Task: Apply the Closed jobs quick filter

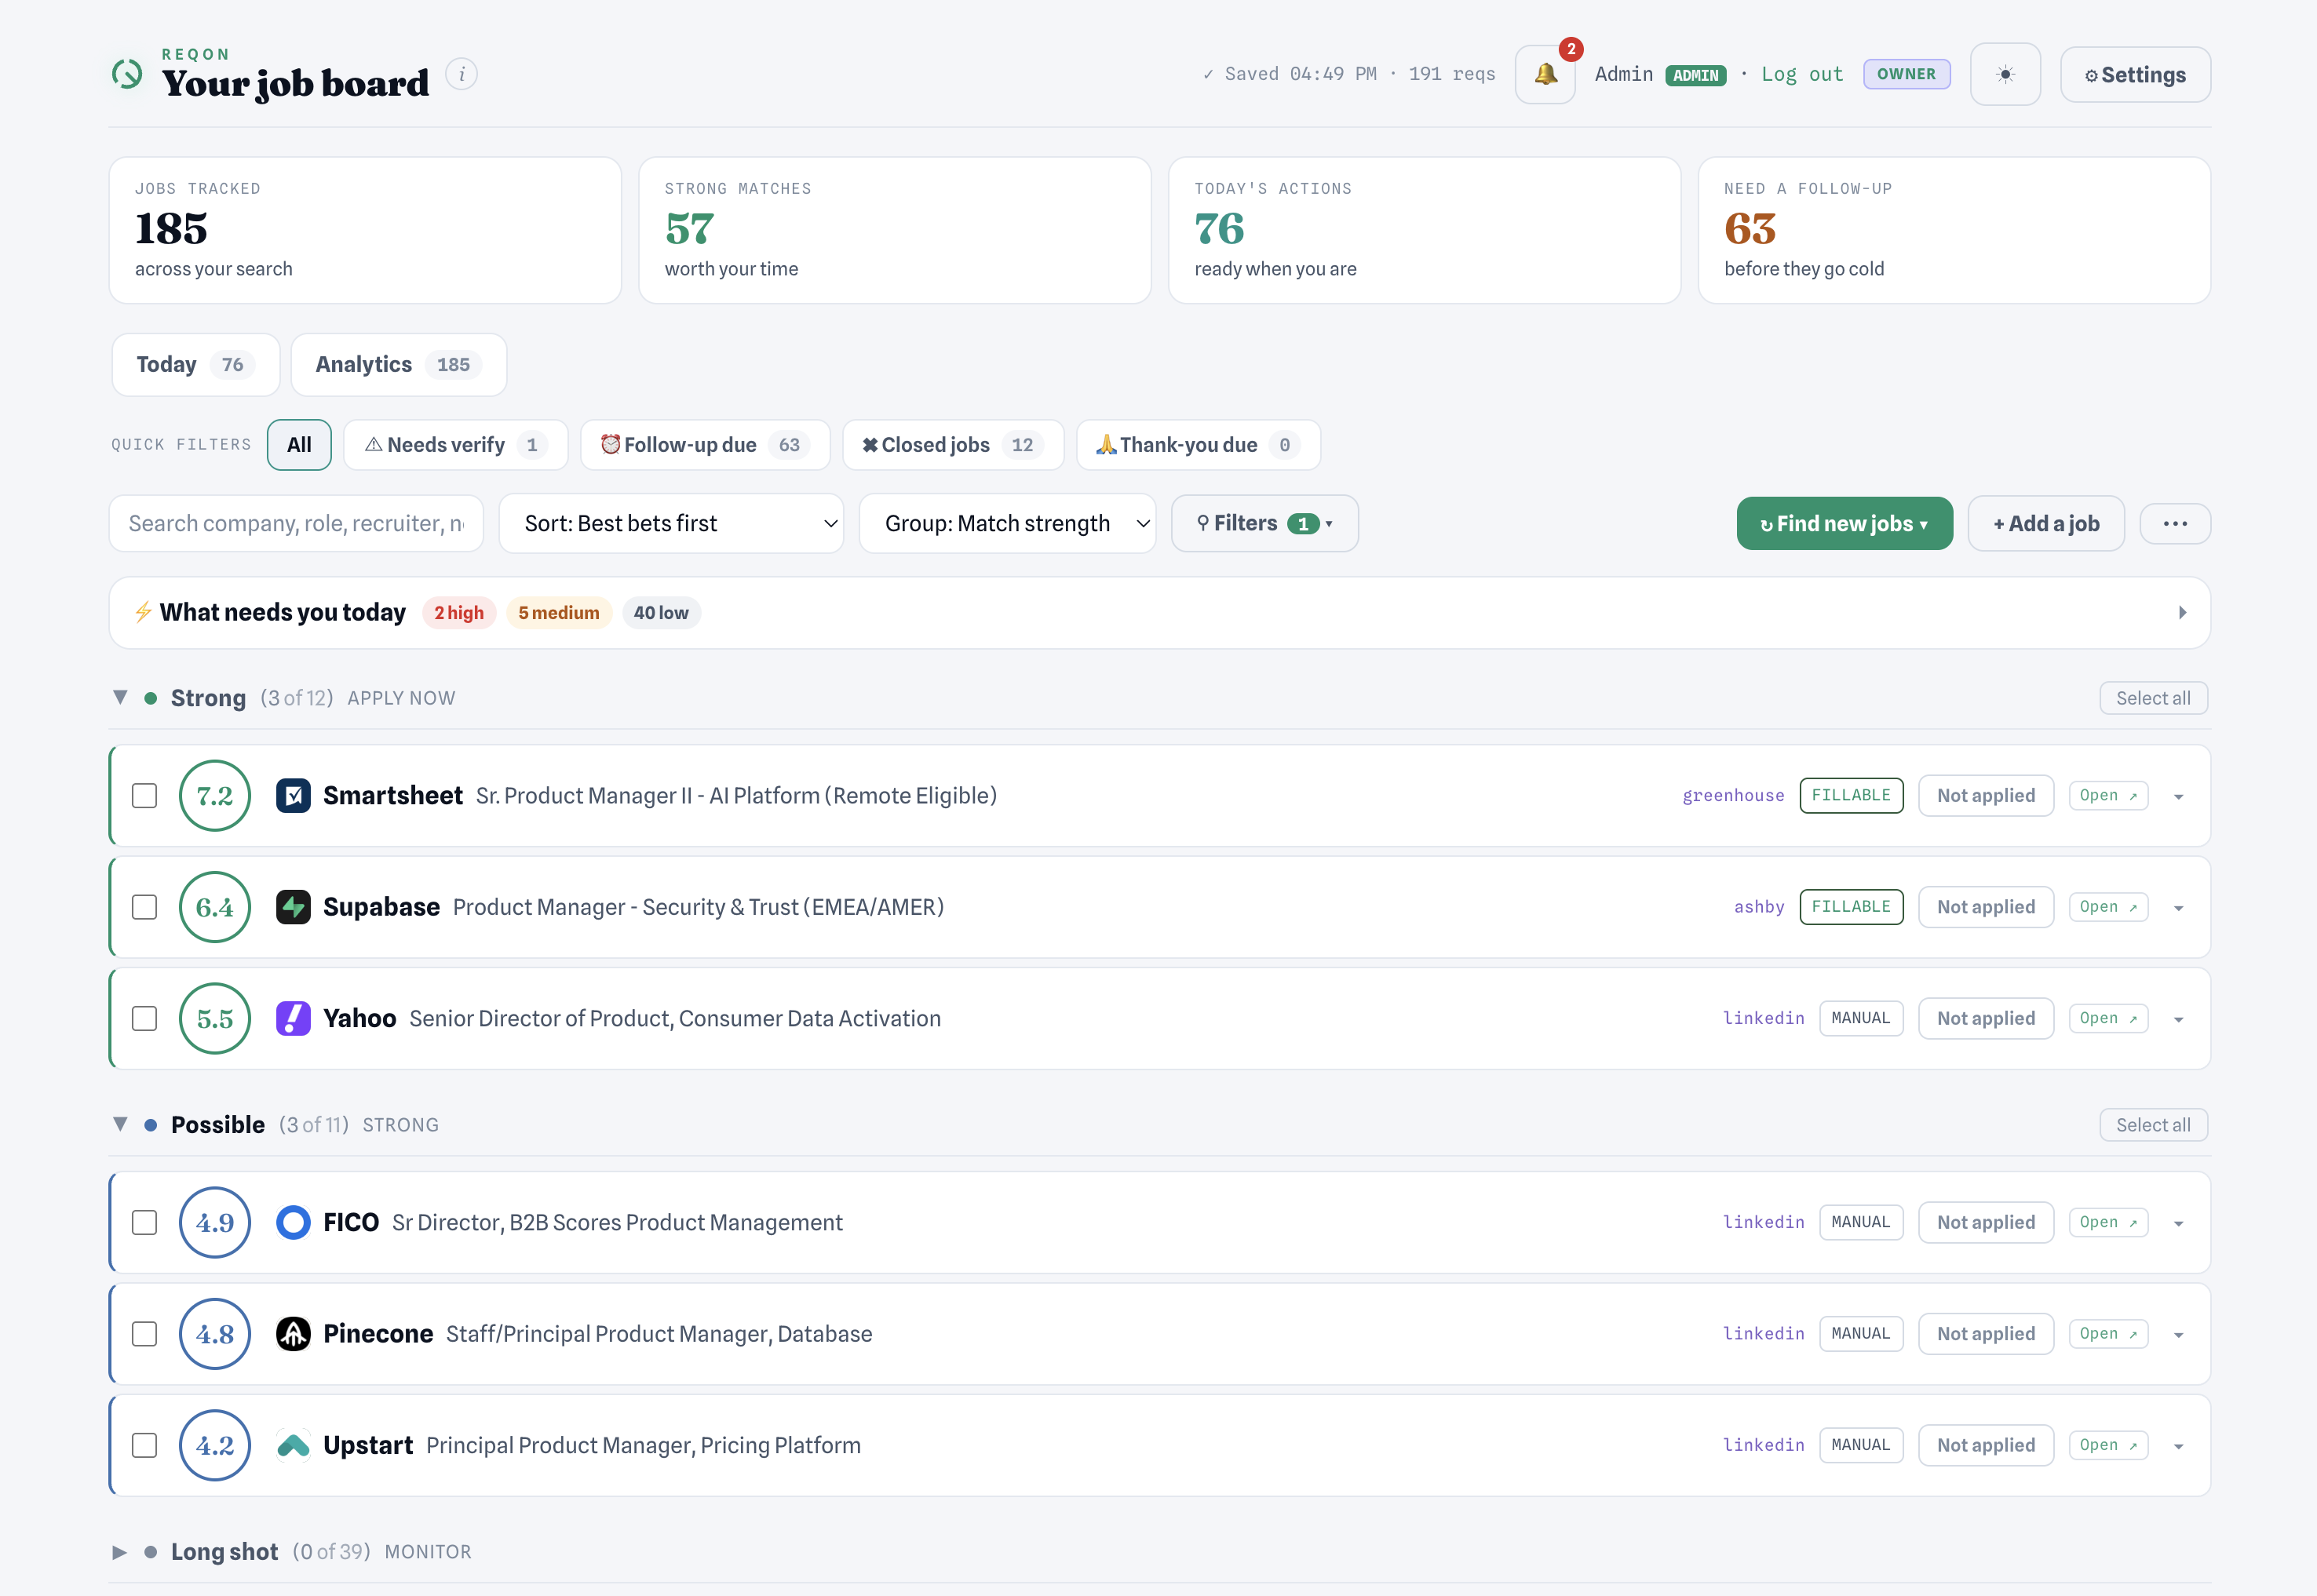Action: click(x=953, y=445)
